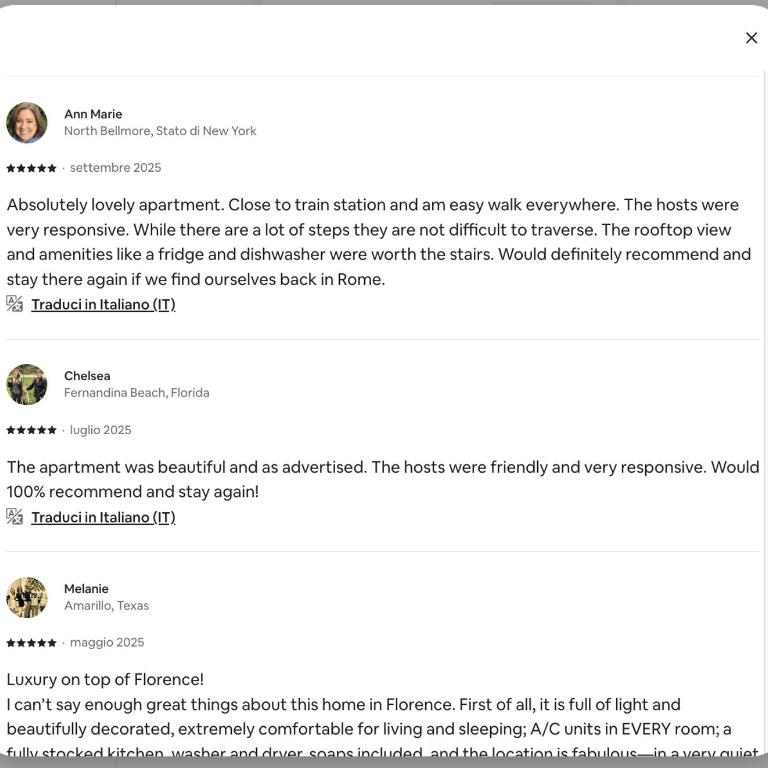Screen dimensions: 768x768
Task: Open Chelsea's profile avatar
Action: [x=27, y=384]
